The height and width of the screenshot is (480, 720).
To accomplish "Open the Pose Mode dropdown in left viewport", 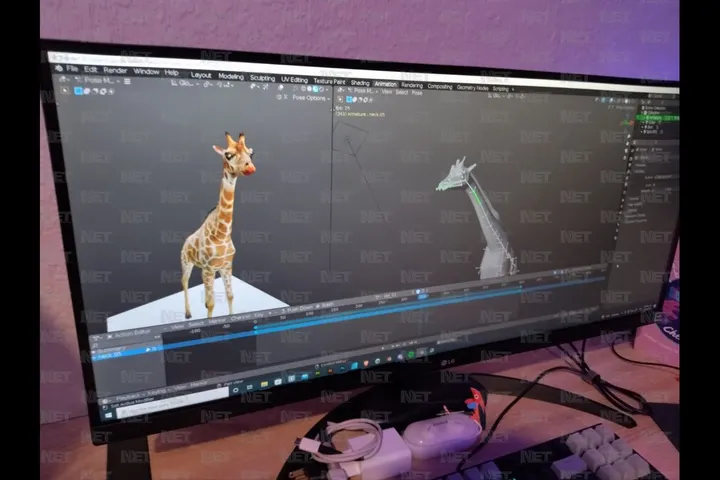I will (97, 80).
